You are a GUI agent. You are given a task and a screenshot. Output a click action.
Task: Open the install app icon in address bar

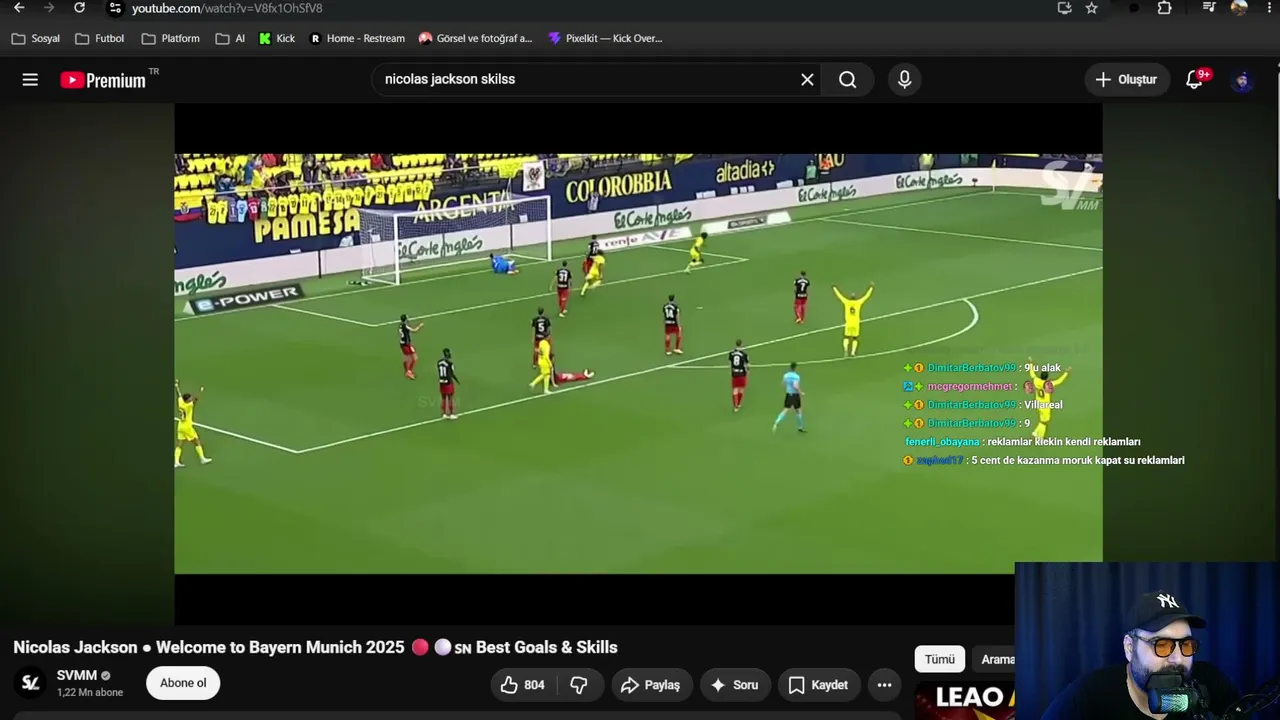tap(1064, 8)
